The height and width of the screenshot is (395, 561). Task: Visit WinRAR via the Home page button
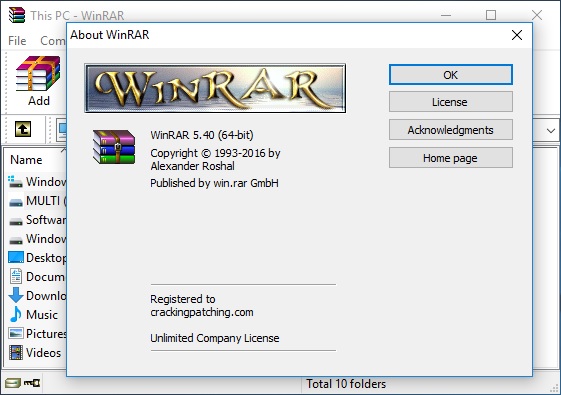(x=451, y=158)
